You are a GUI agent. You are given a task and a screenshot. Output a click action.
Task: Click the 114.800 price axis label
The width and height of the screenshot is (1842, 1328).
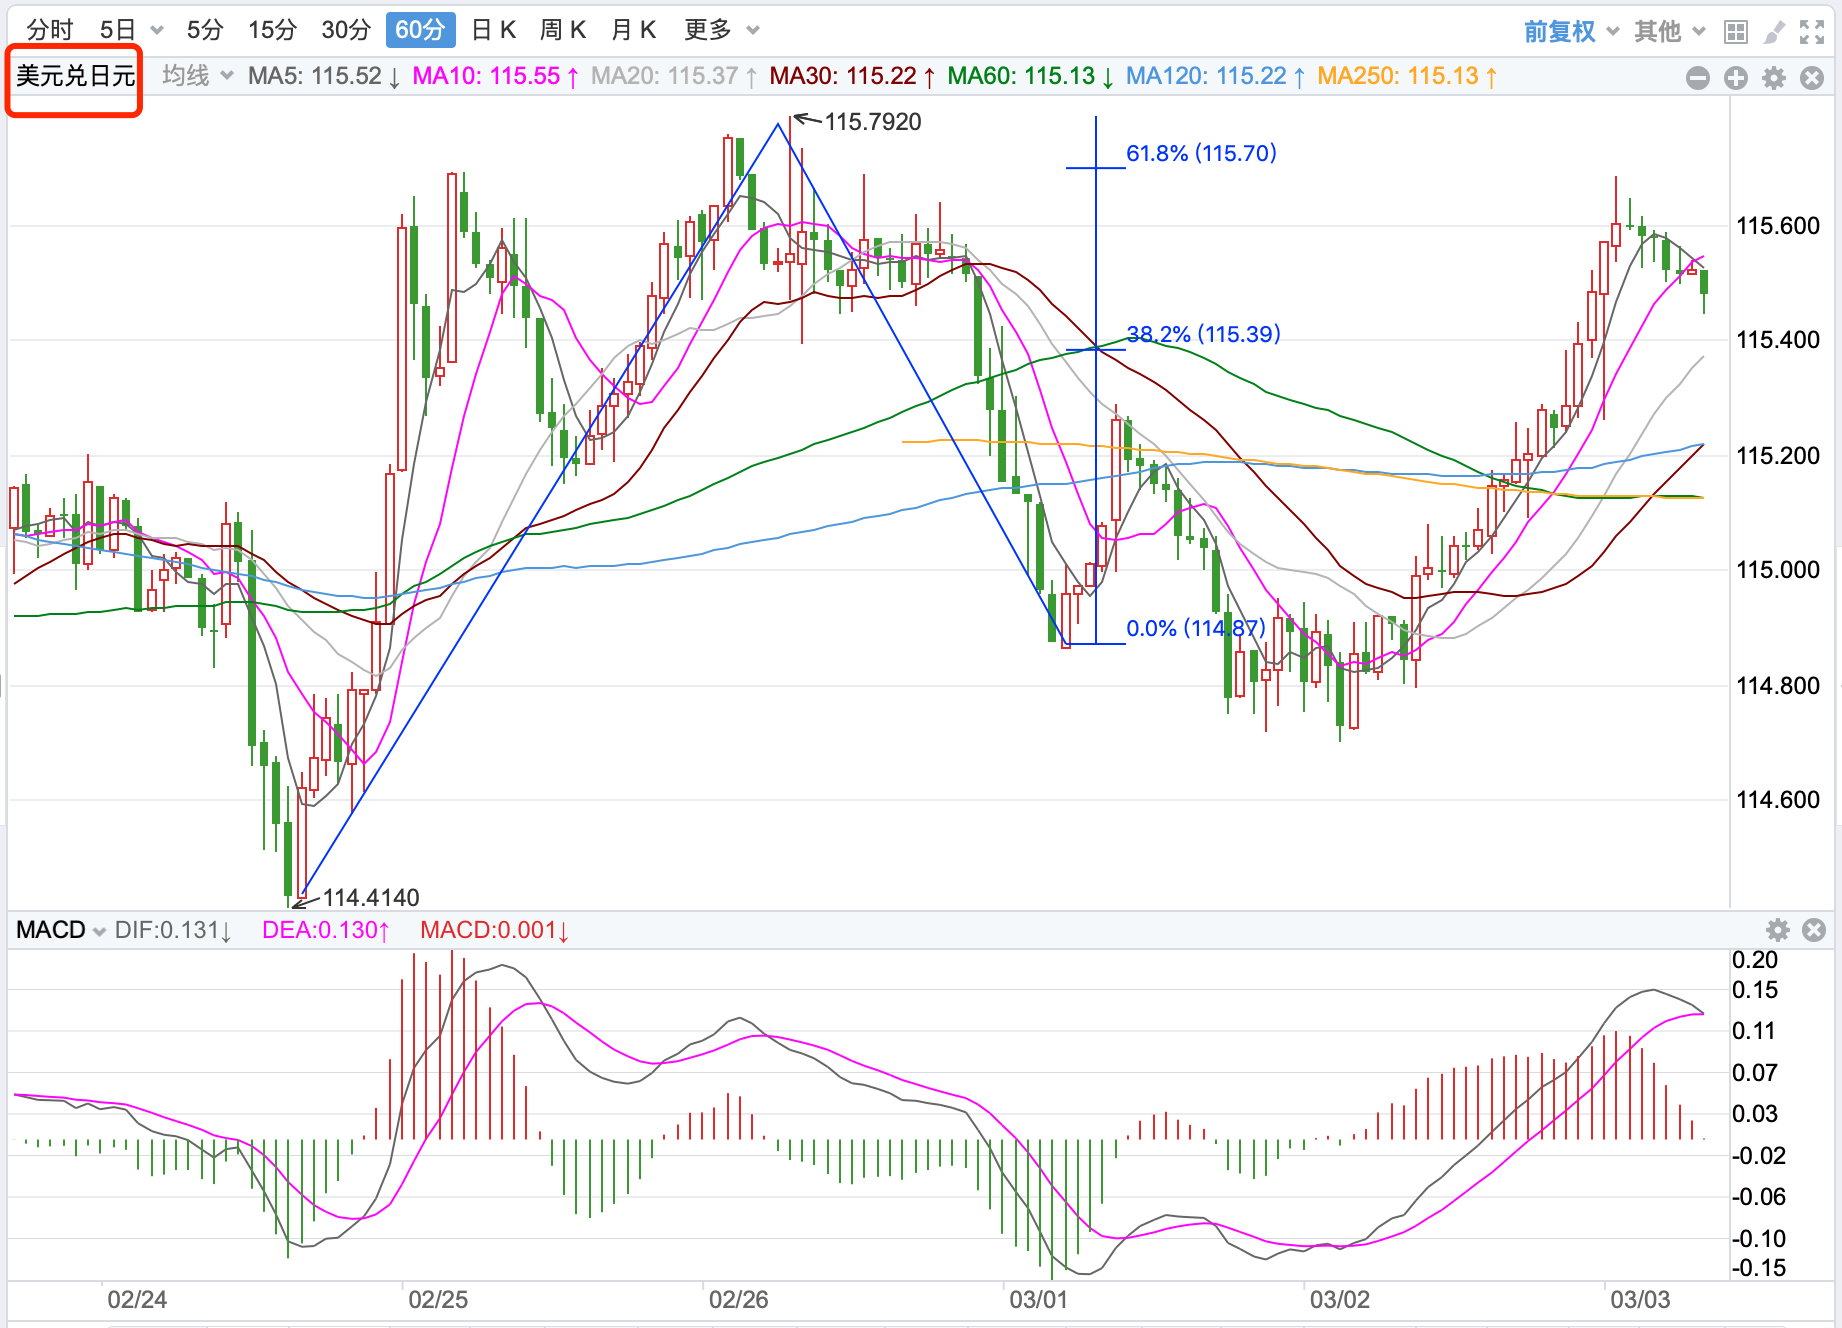click(x=1778, y=686)
